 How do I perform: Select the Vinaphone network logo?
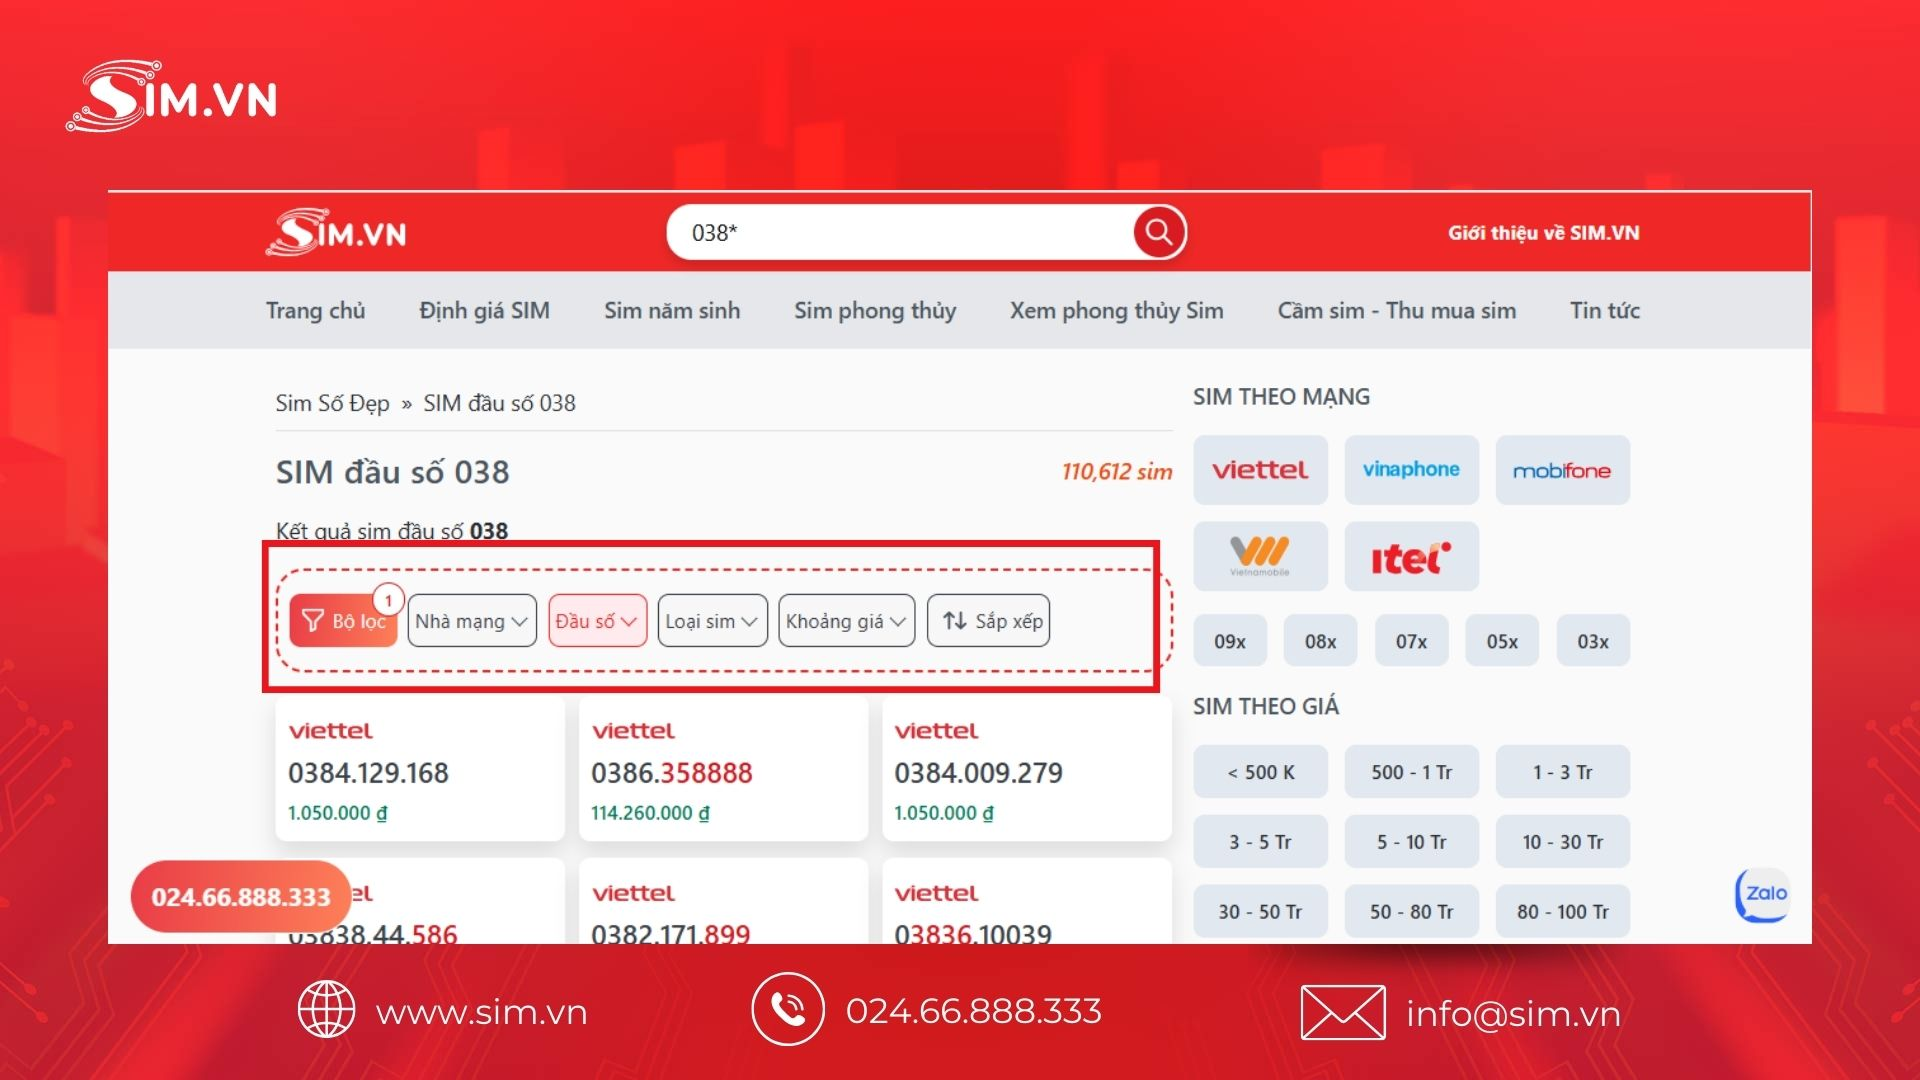coord(1411,470)
